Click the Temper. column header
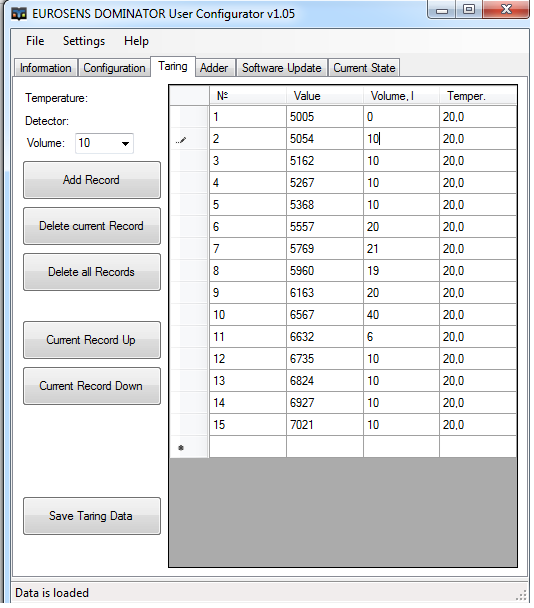 pyautogui.click(x=478, y=95)
